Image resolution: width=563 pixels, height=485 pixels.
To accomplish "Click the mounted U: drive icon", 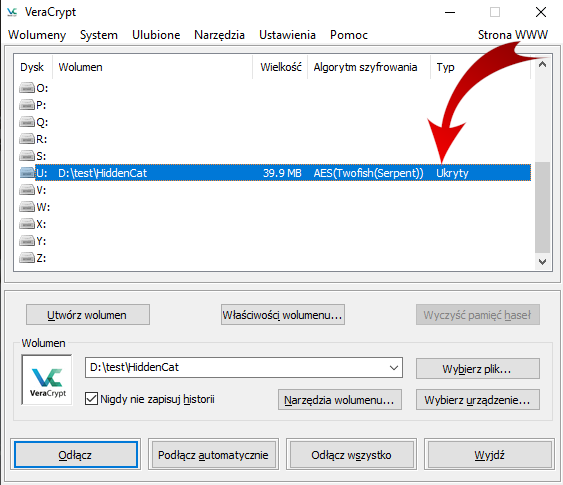I will [x=27, y=173].
